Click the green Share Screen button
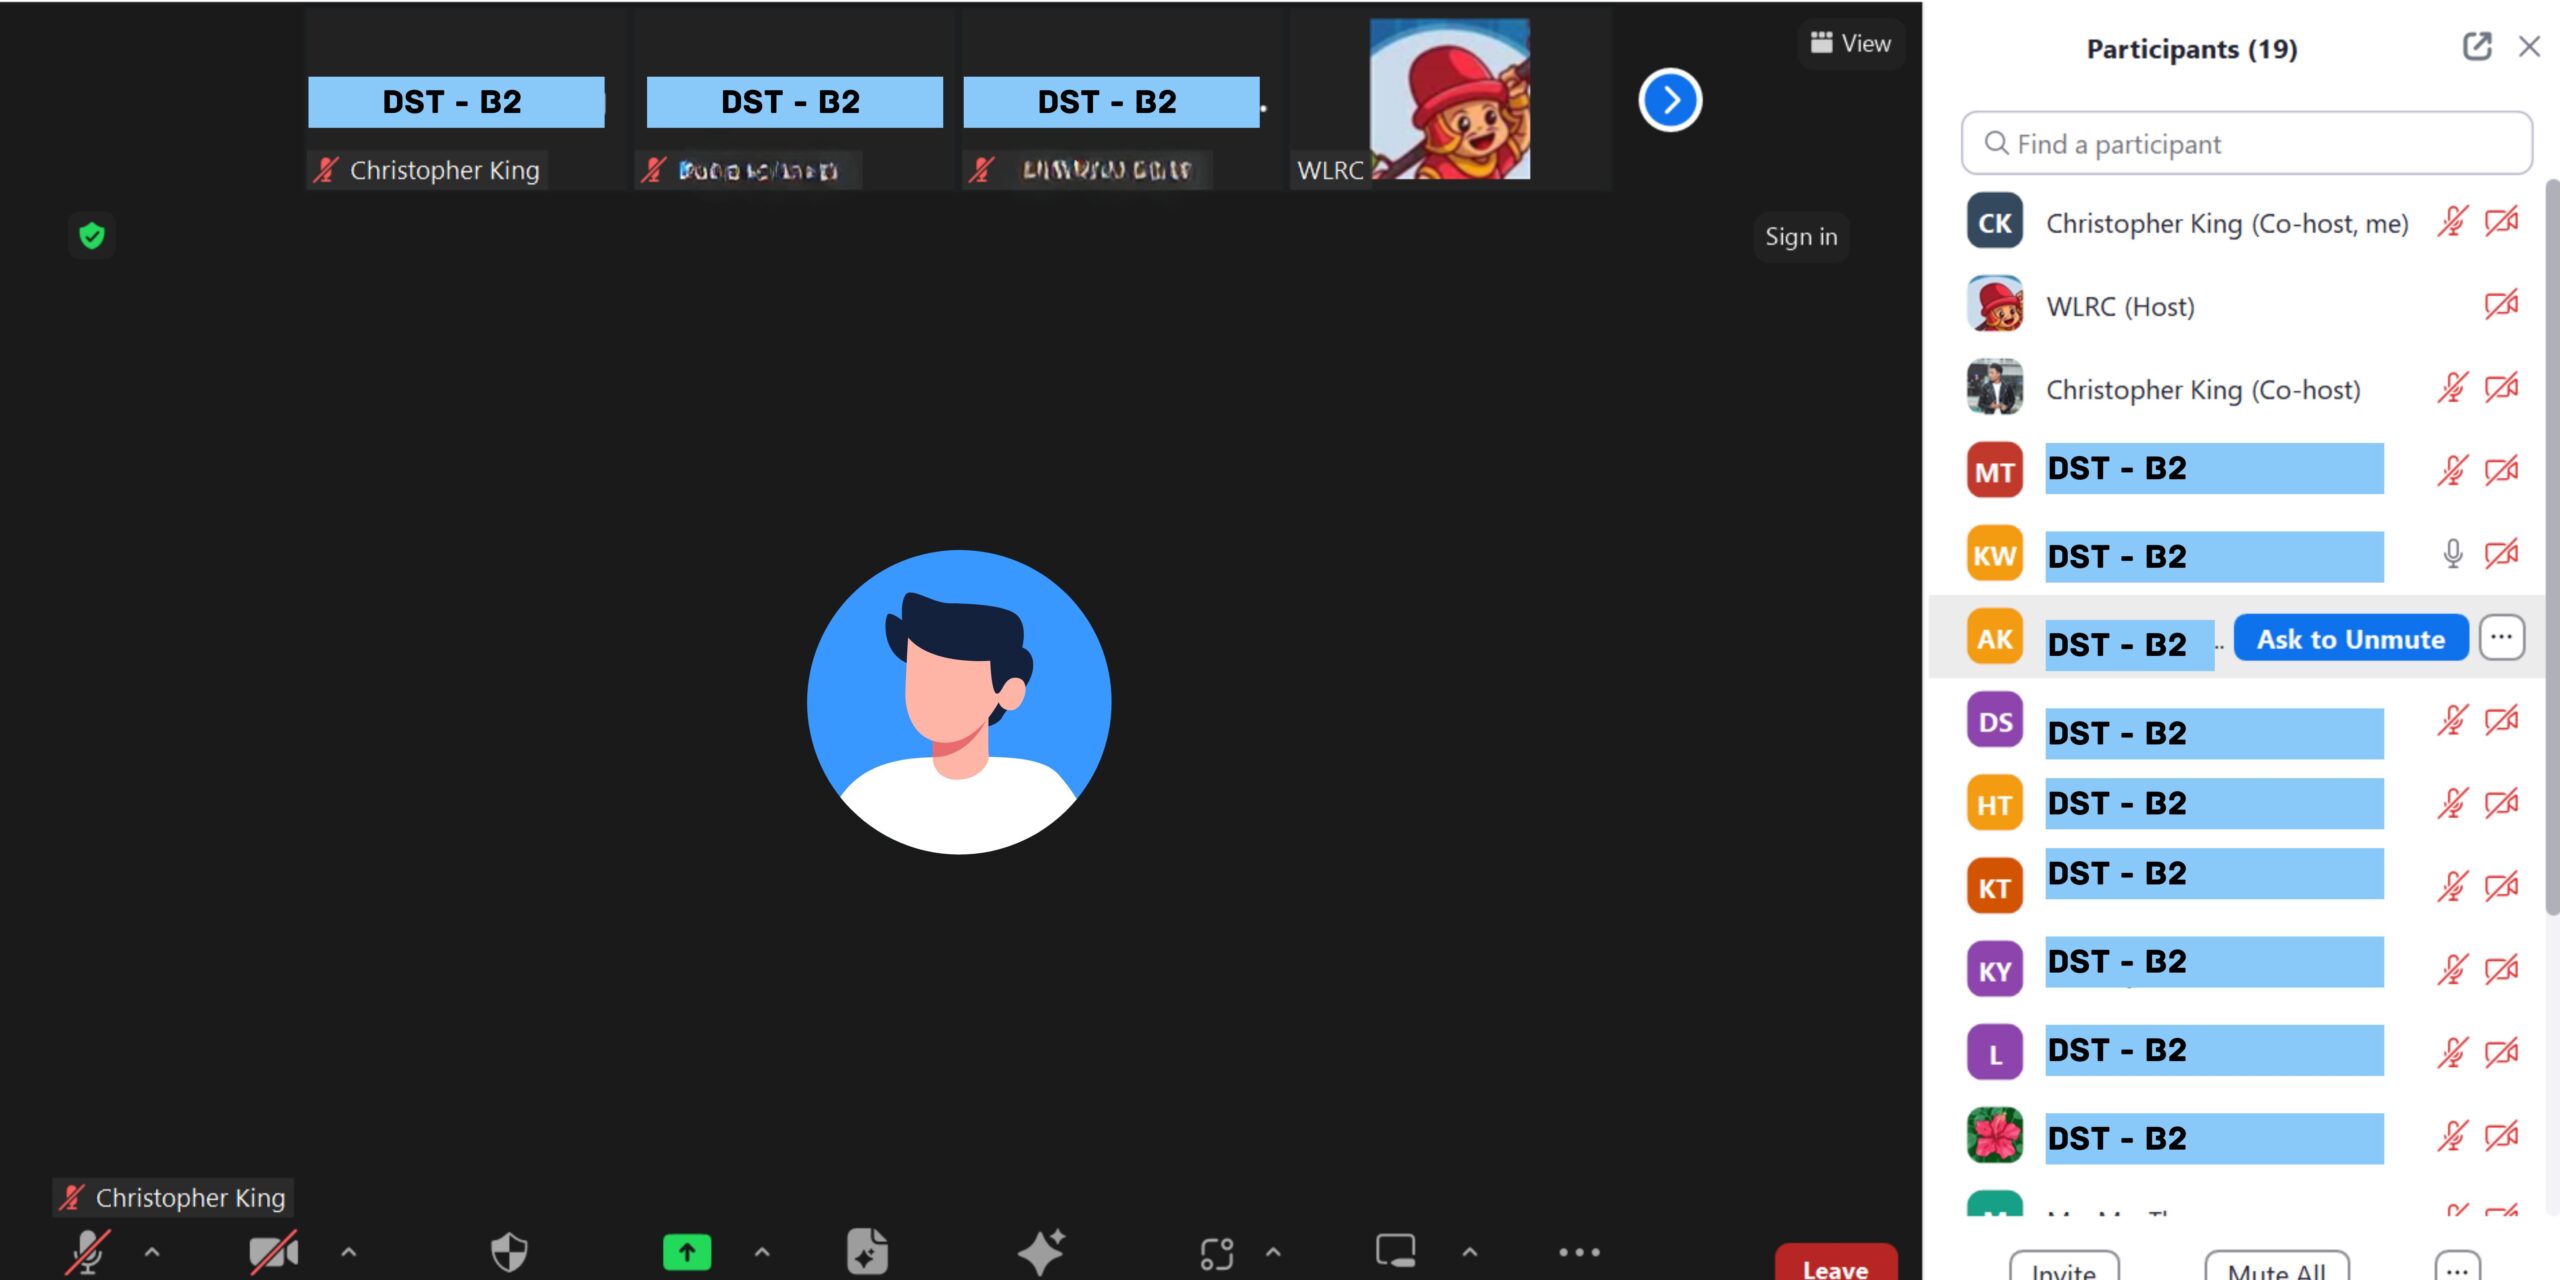 point(687,1251)
